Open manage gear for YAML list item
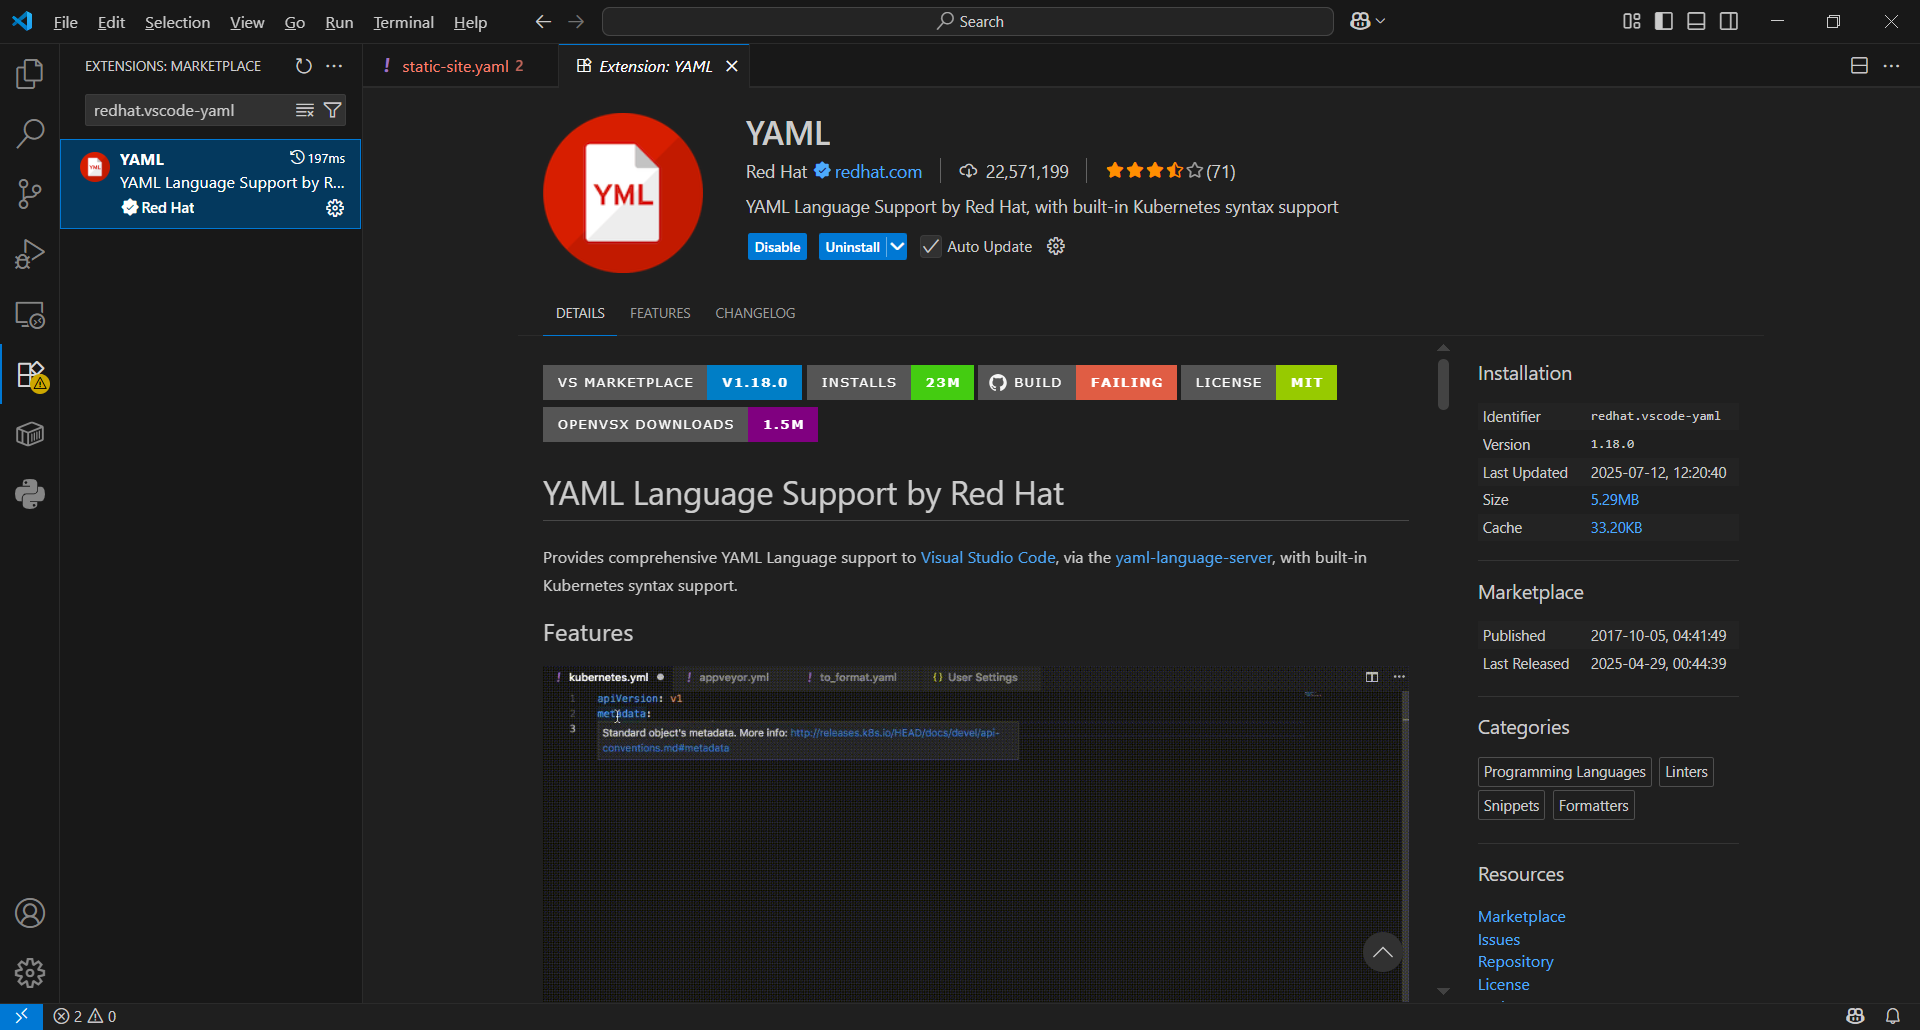The width and height of the screenshot is (1920, 1030). click(335, 208)
